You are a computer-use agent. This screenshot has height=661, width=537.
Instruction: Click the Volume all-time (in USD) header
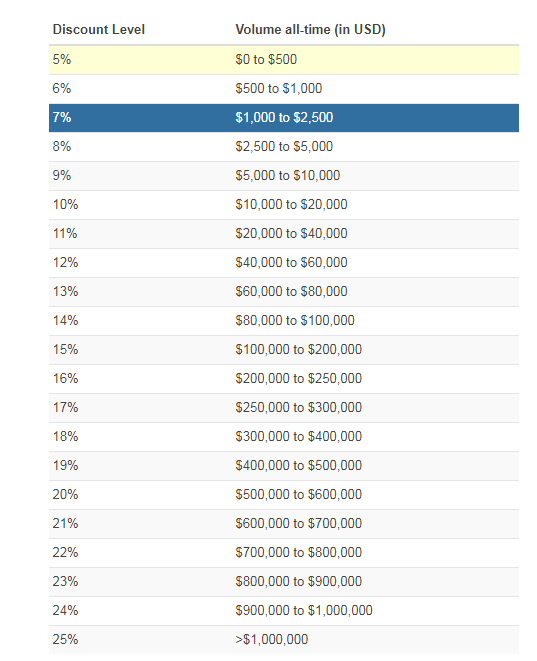310,30
